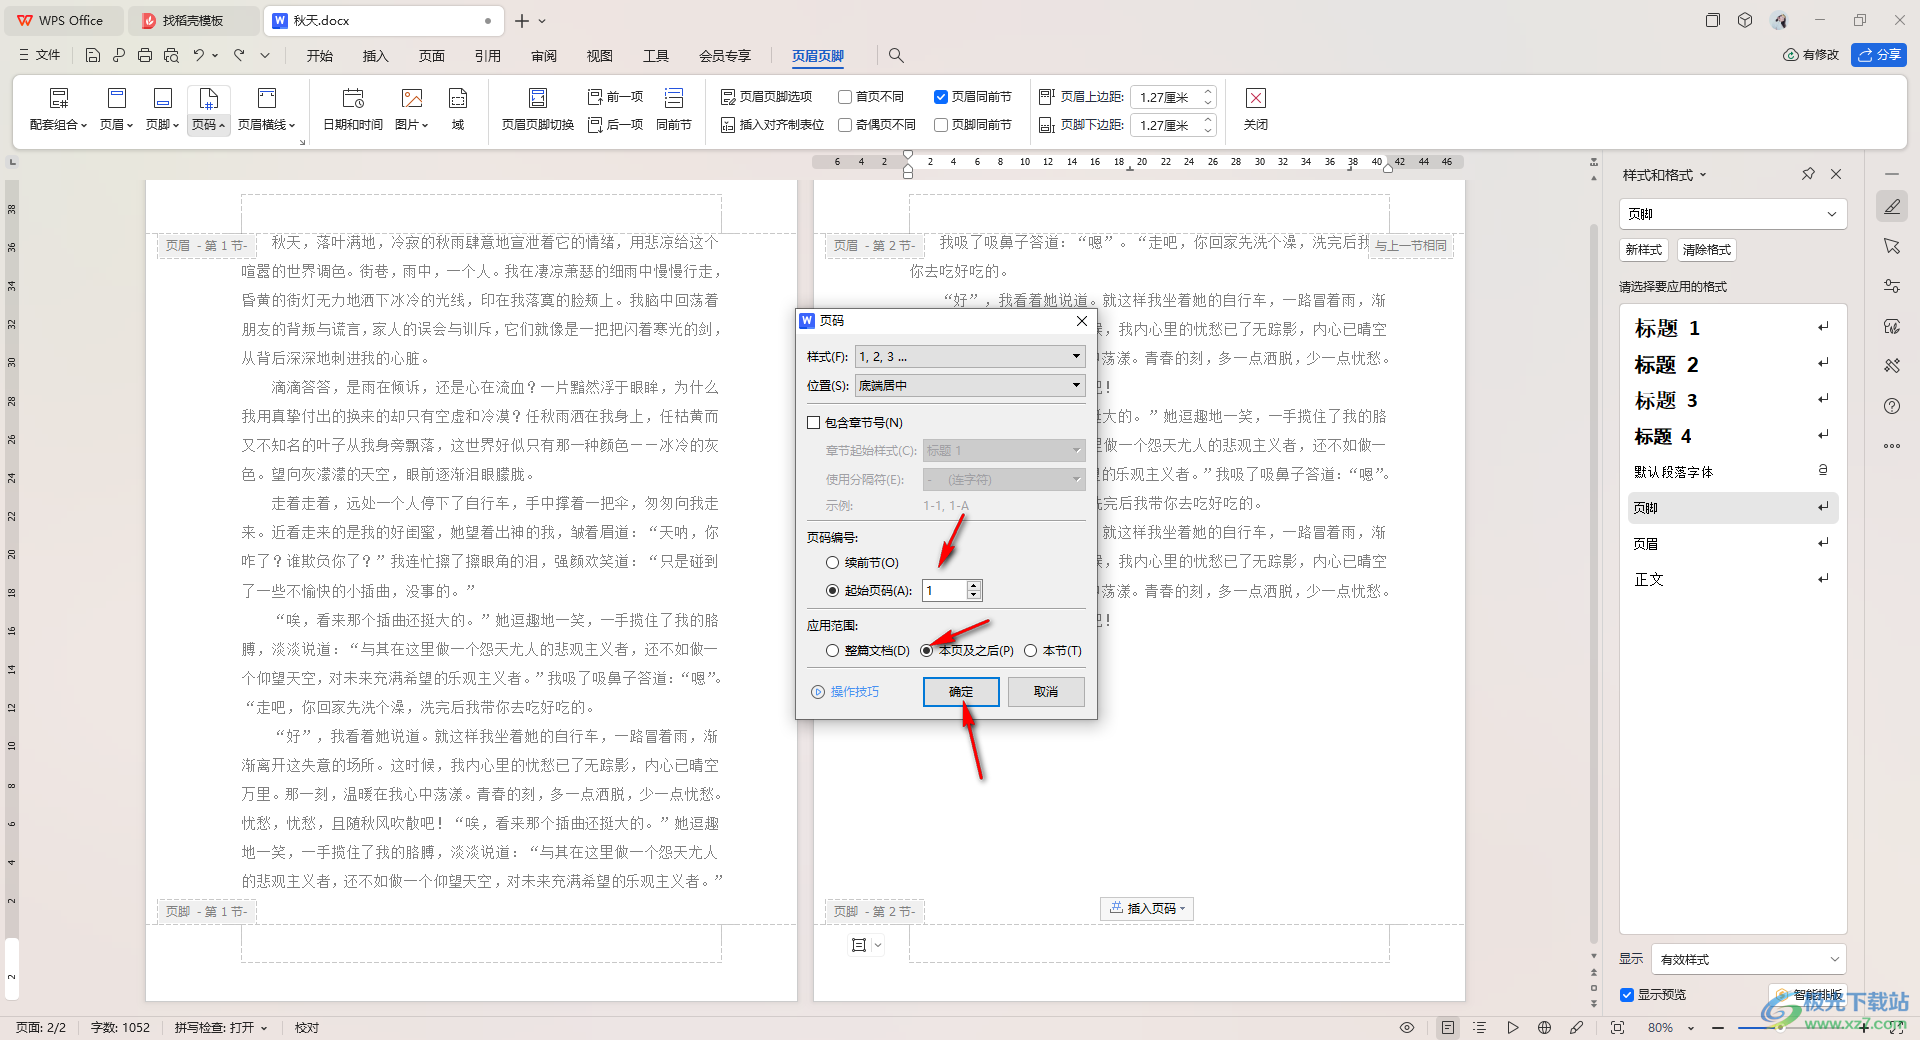
Task: Go to 前一项 previous item
Action: click(x=615, y=97)
